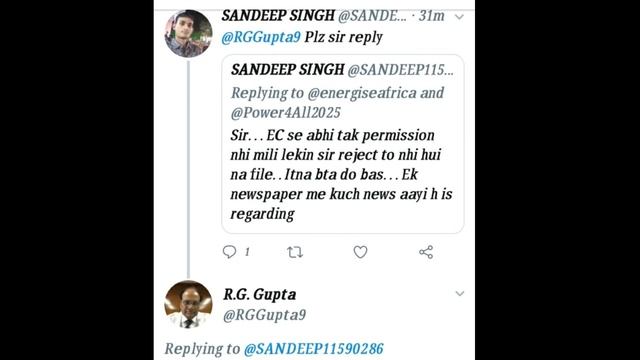Click the quoted tweet's SANDEEP SINGH author name
The image size is (640, 360).
click(x=288, y=70)
